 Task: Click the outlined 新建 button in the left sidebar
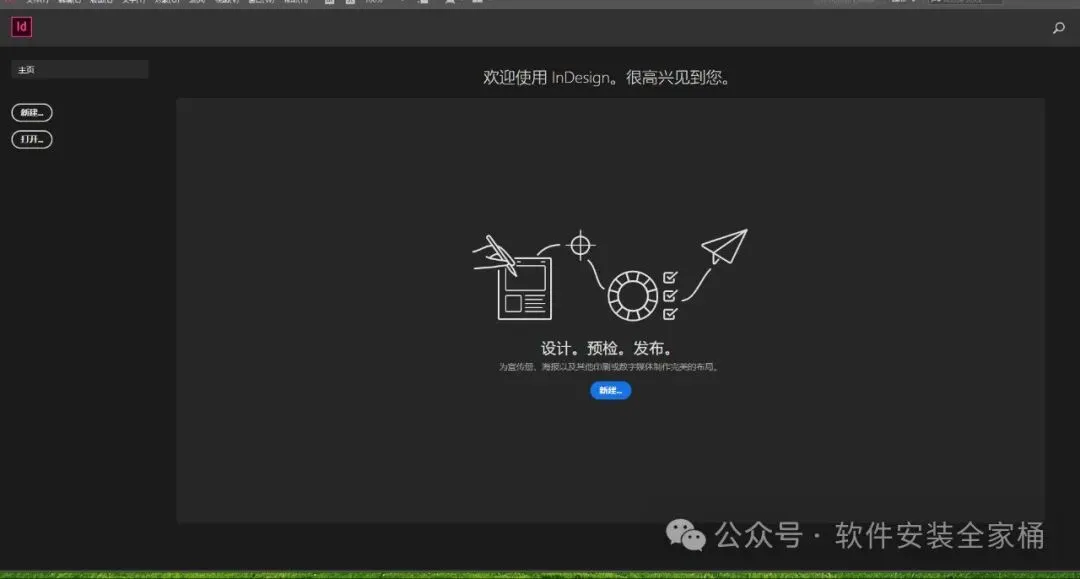(32, 112)
